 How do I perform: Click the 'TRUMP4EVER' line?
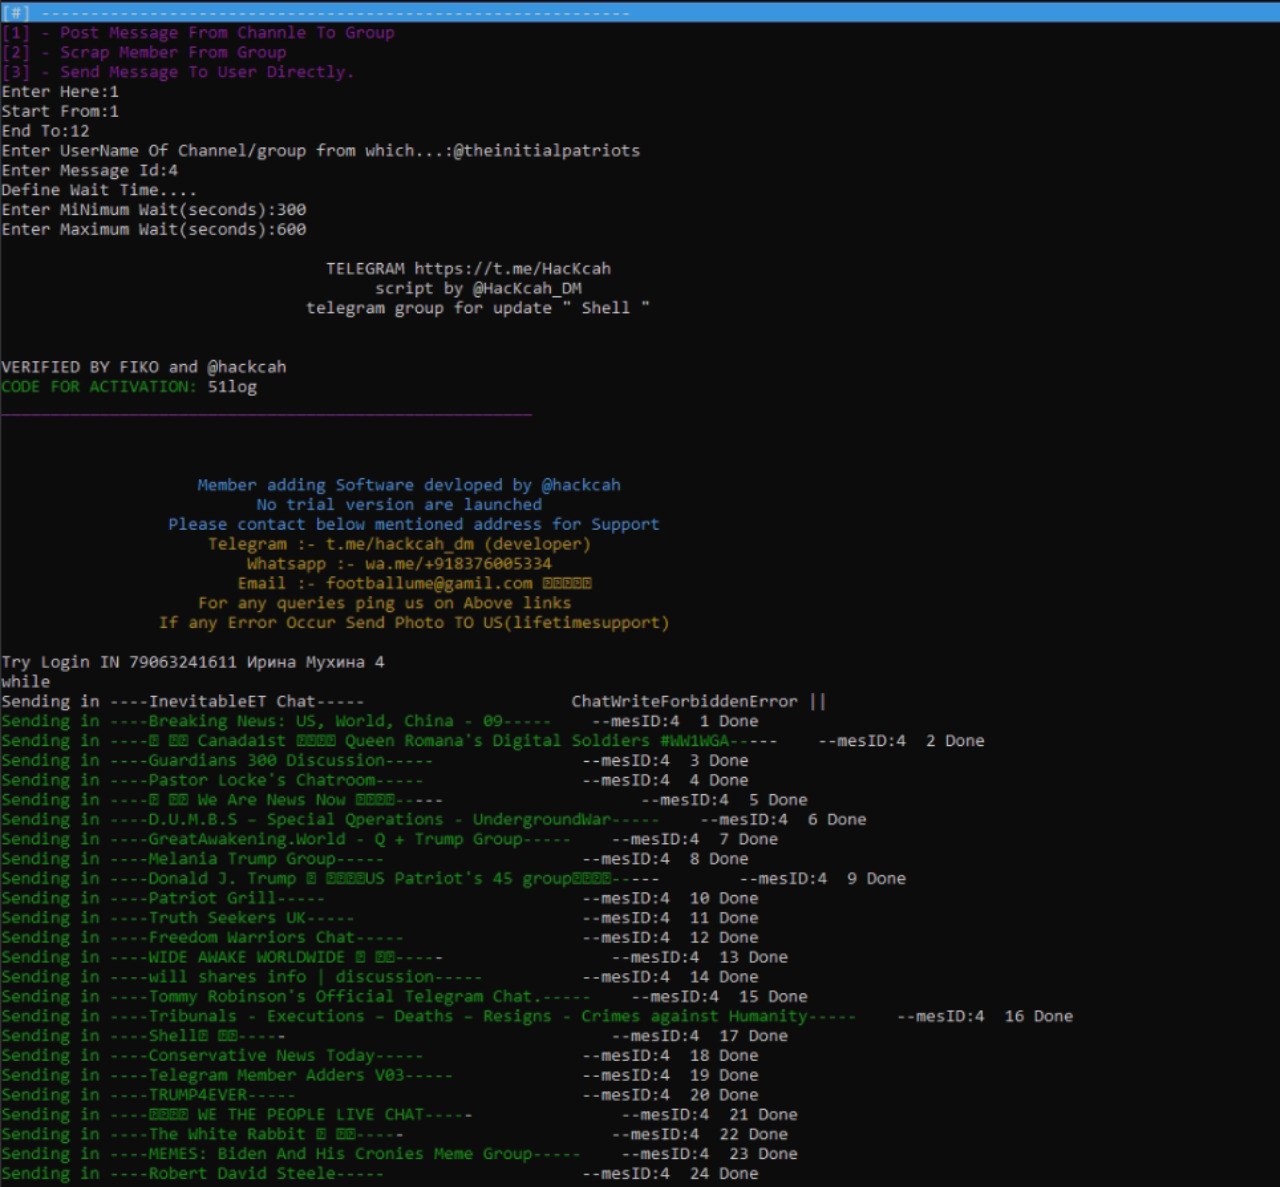[380, 1095]
